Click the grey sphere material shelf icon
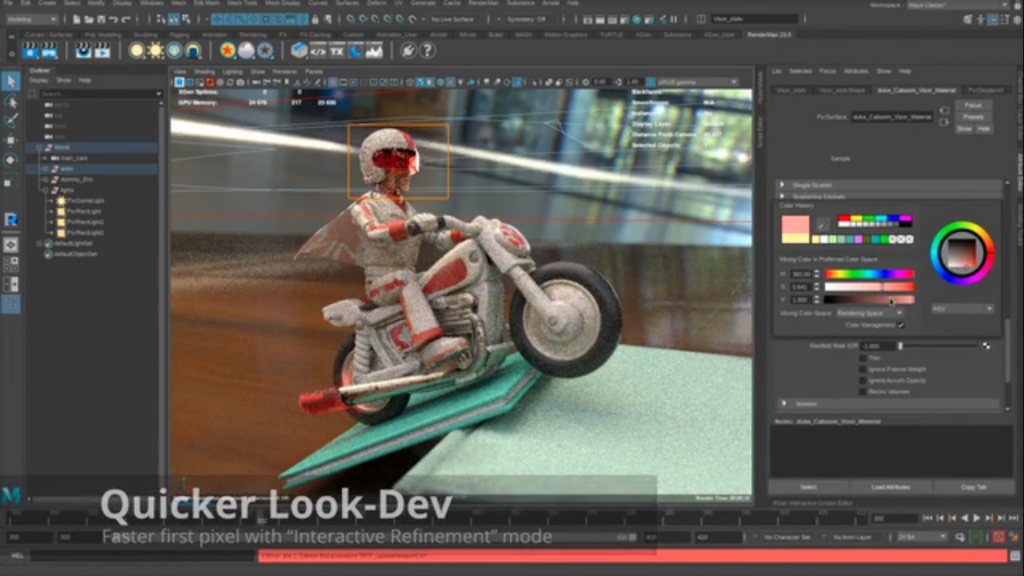1024x576 pixels. 246,50
